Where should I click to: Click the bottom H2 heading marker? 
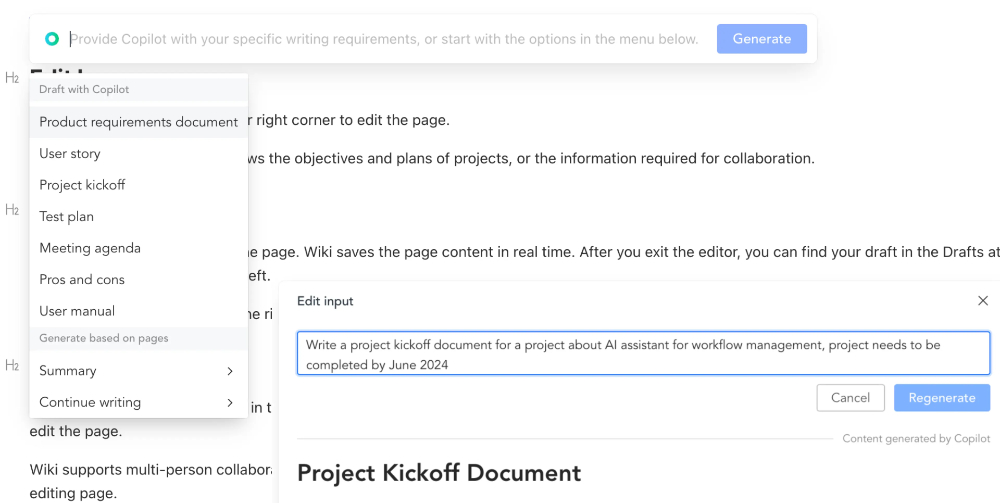pyautogui.click(x=12, y=366)
